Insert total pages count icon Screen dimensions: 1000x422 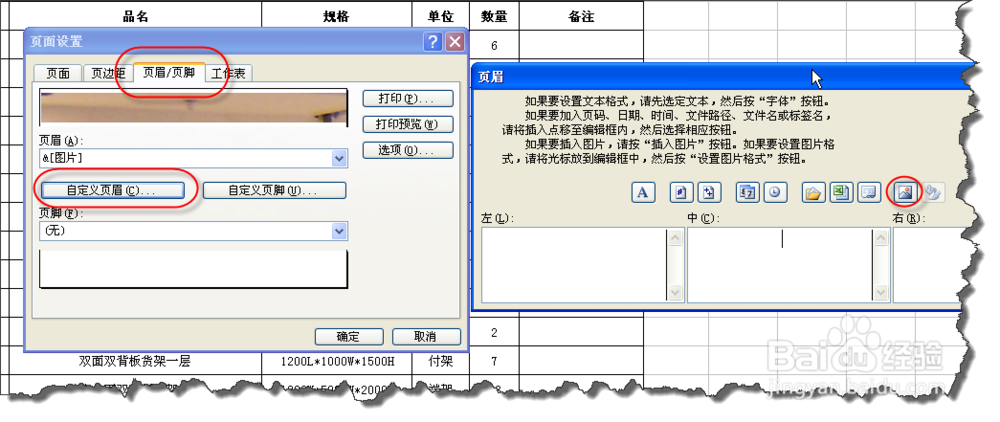click(x=709, y=193)
